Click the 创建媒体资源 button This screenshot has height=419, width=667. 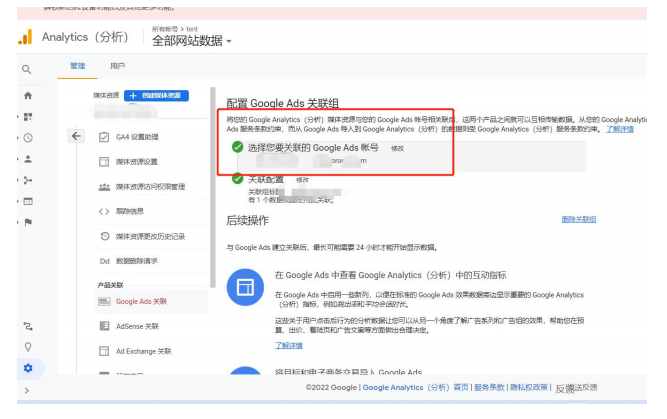(x=156, y=96)
